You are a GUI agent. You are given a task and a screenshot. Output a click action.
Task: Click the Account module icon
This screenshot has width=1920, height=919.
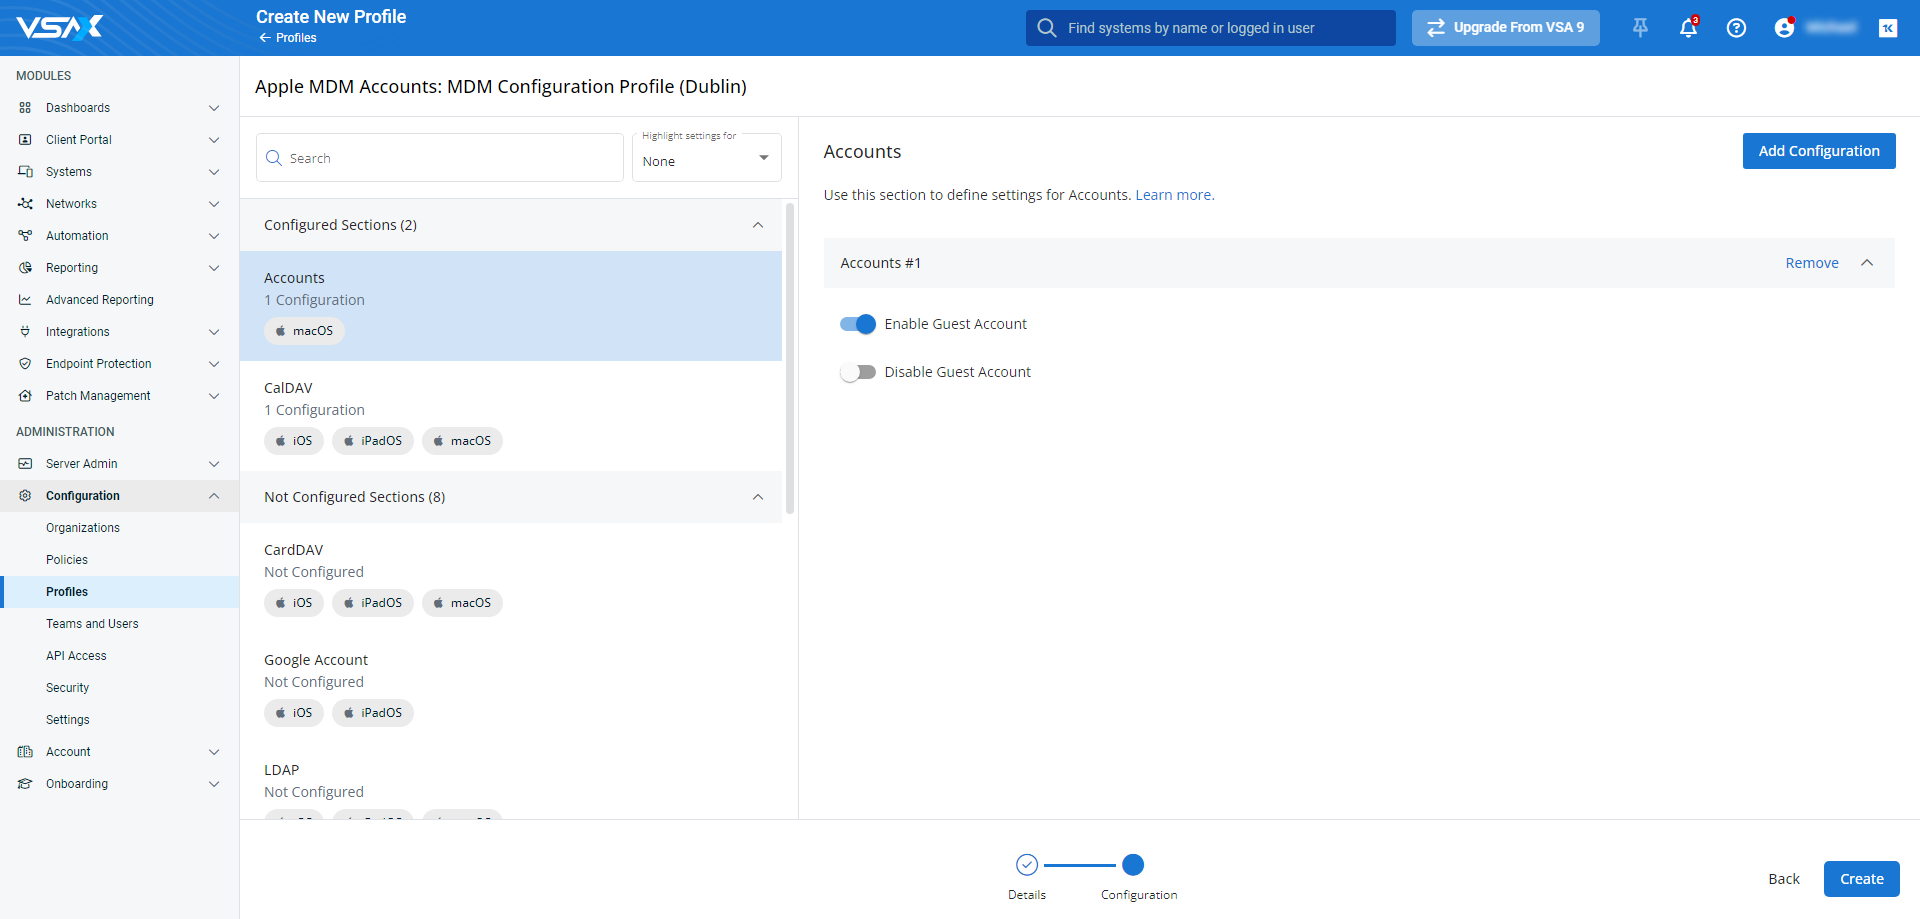25,752
